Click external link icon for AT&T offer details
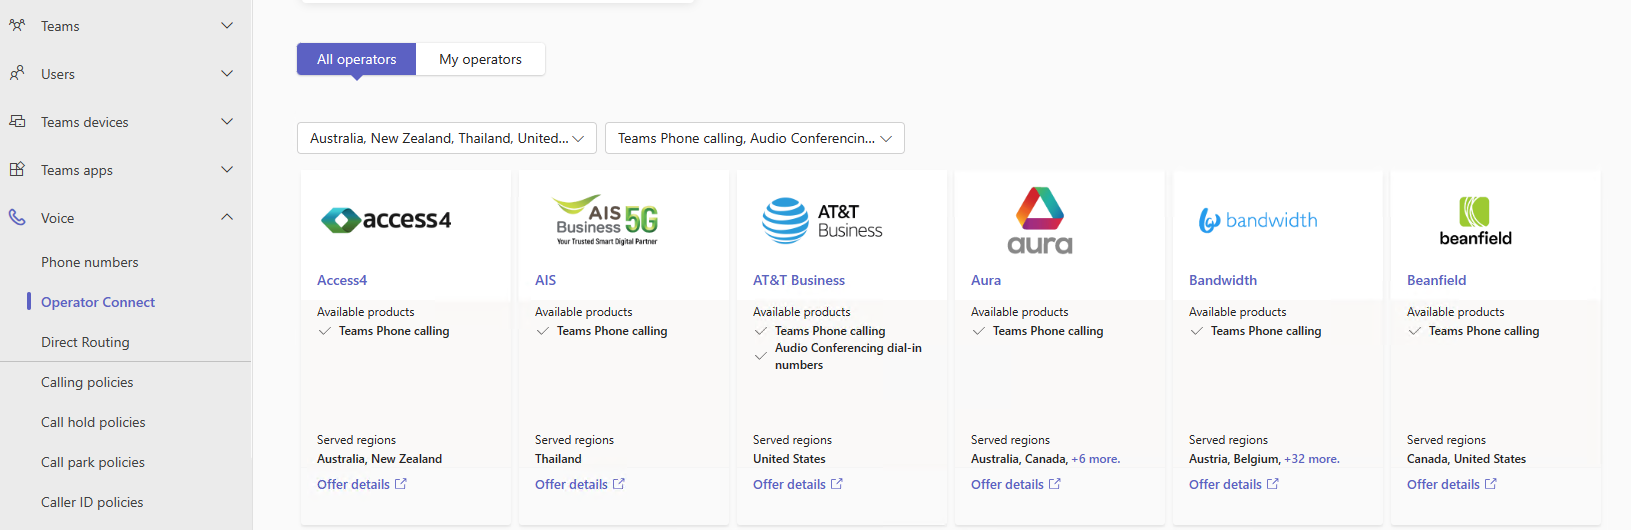 point(837,484)
